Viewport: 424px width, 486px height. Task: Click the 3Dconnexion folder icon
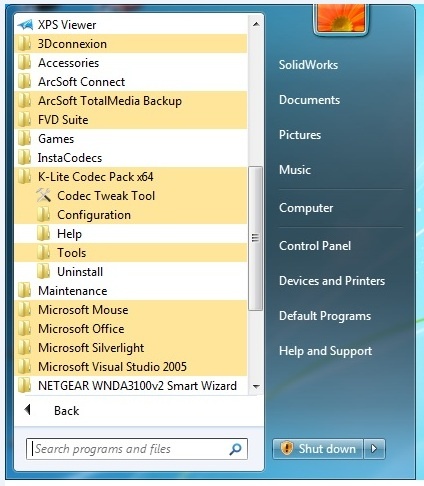pyautogui.click(x=25, y=44)
